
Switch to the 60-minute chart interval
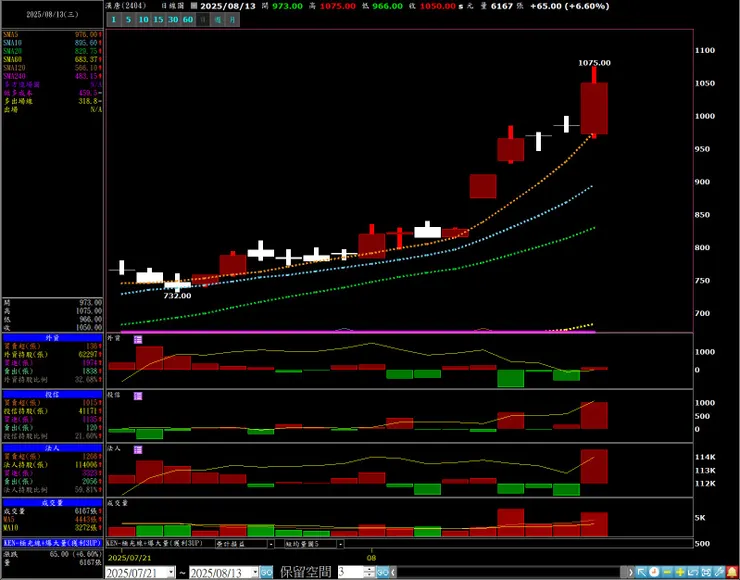(x=188, y=19)
